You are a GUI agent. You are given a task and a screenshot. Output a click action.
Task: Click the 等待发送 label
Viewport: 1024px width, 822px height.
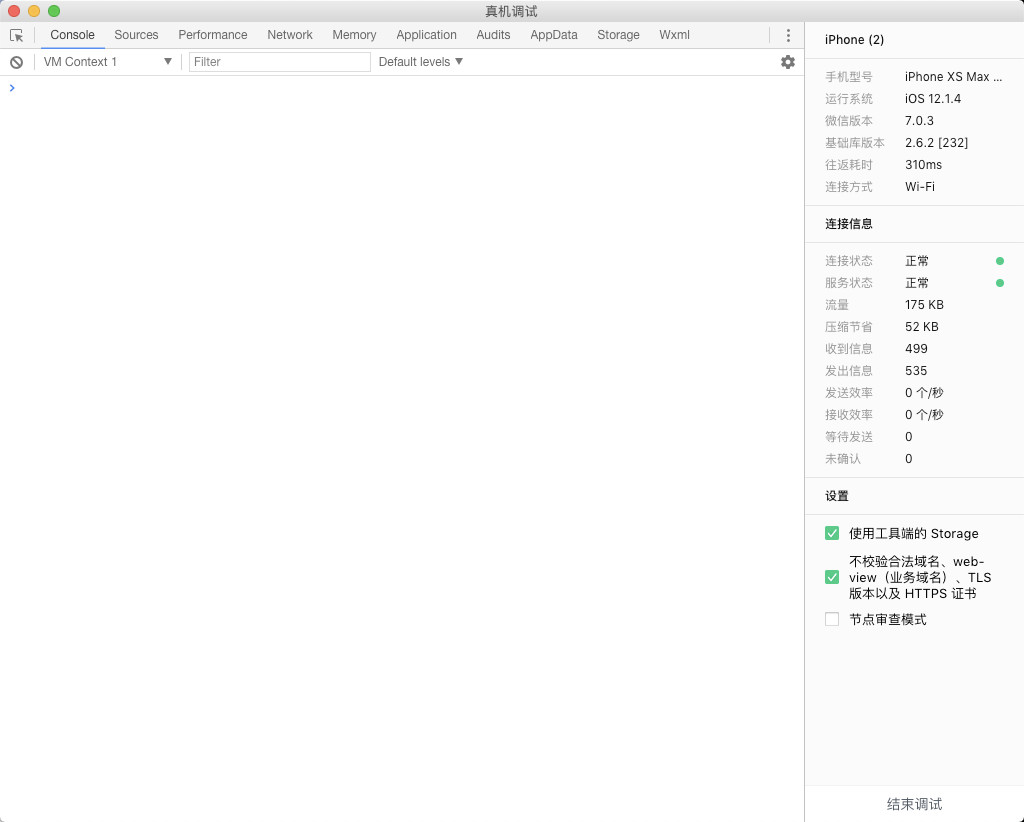848,437
